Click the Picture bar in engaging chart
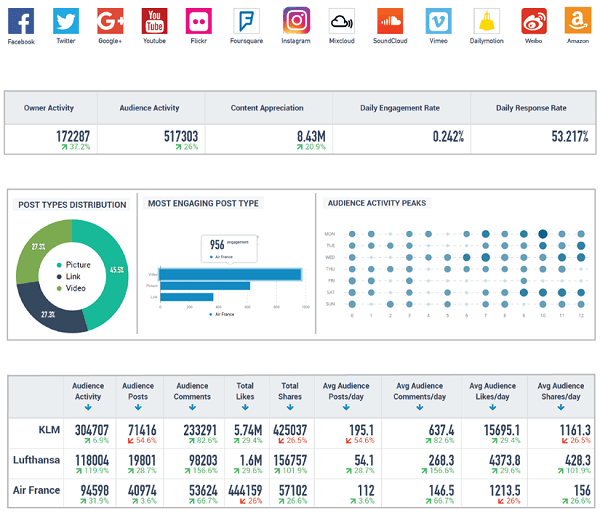 point(205,286)
